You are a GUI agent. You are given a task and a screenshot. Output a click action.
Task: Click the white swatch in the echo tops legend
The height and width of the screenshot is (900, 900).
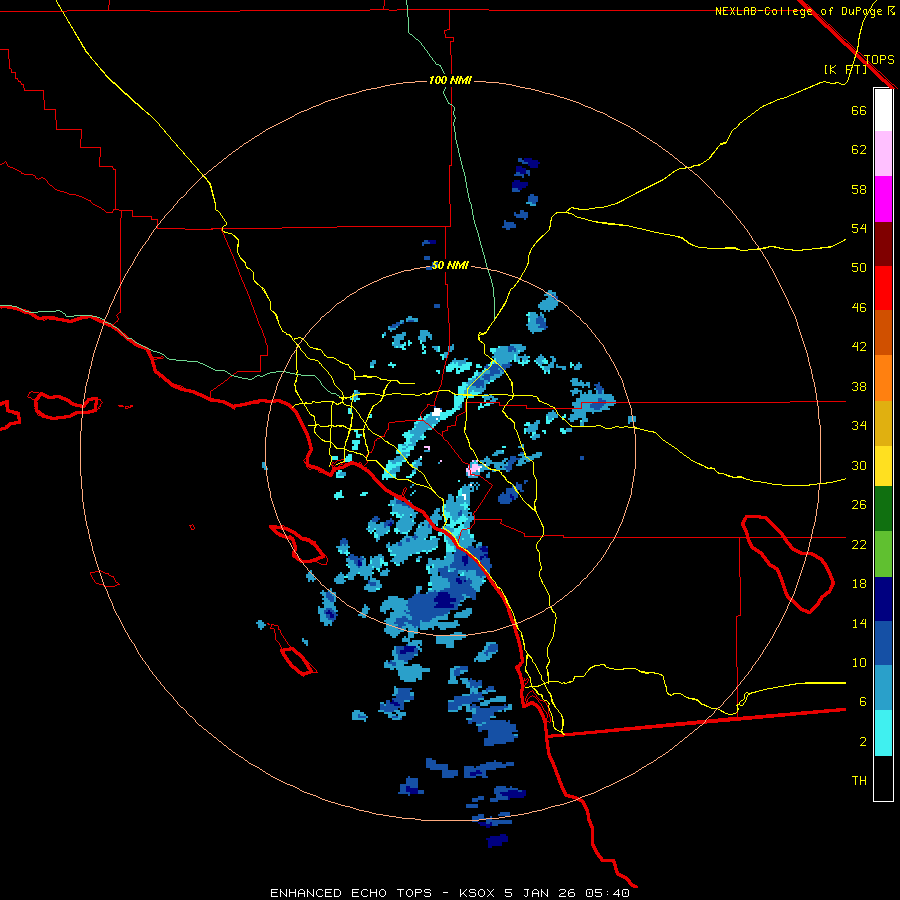click(883, 110)
